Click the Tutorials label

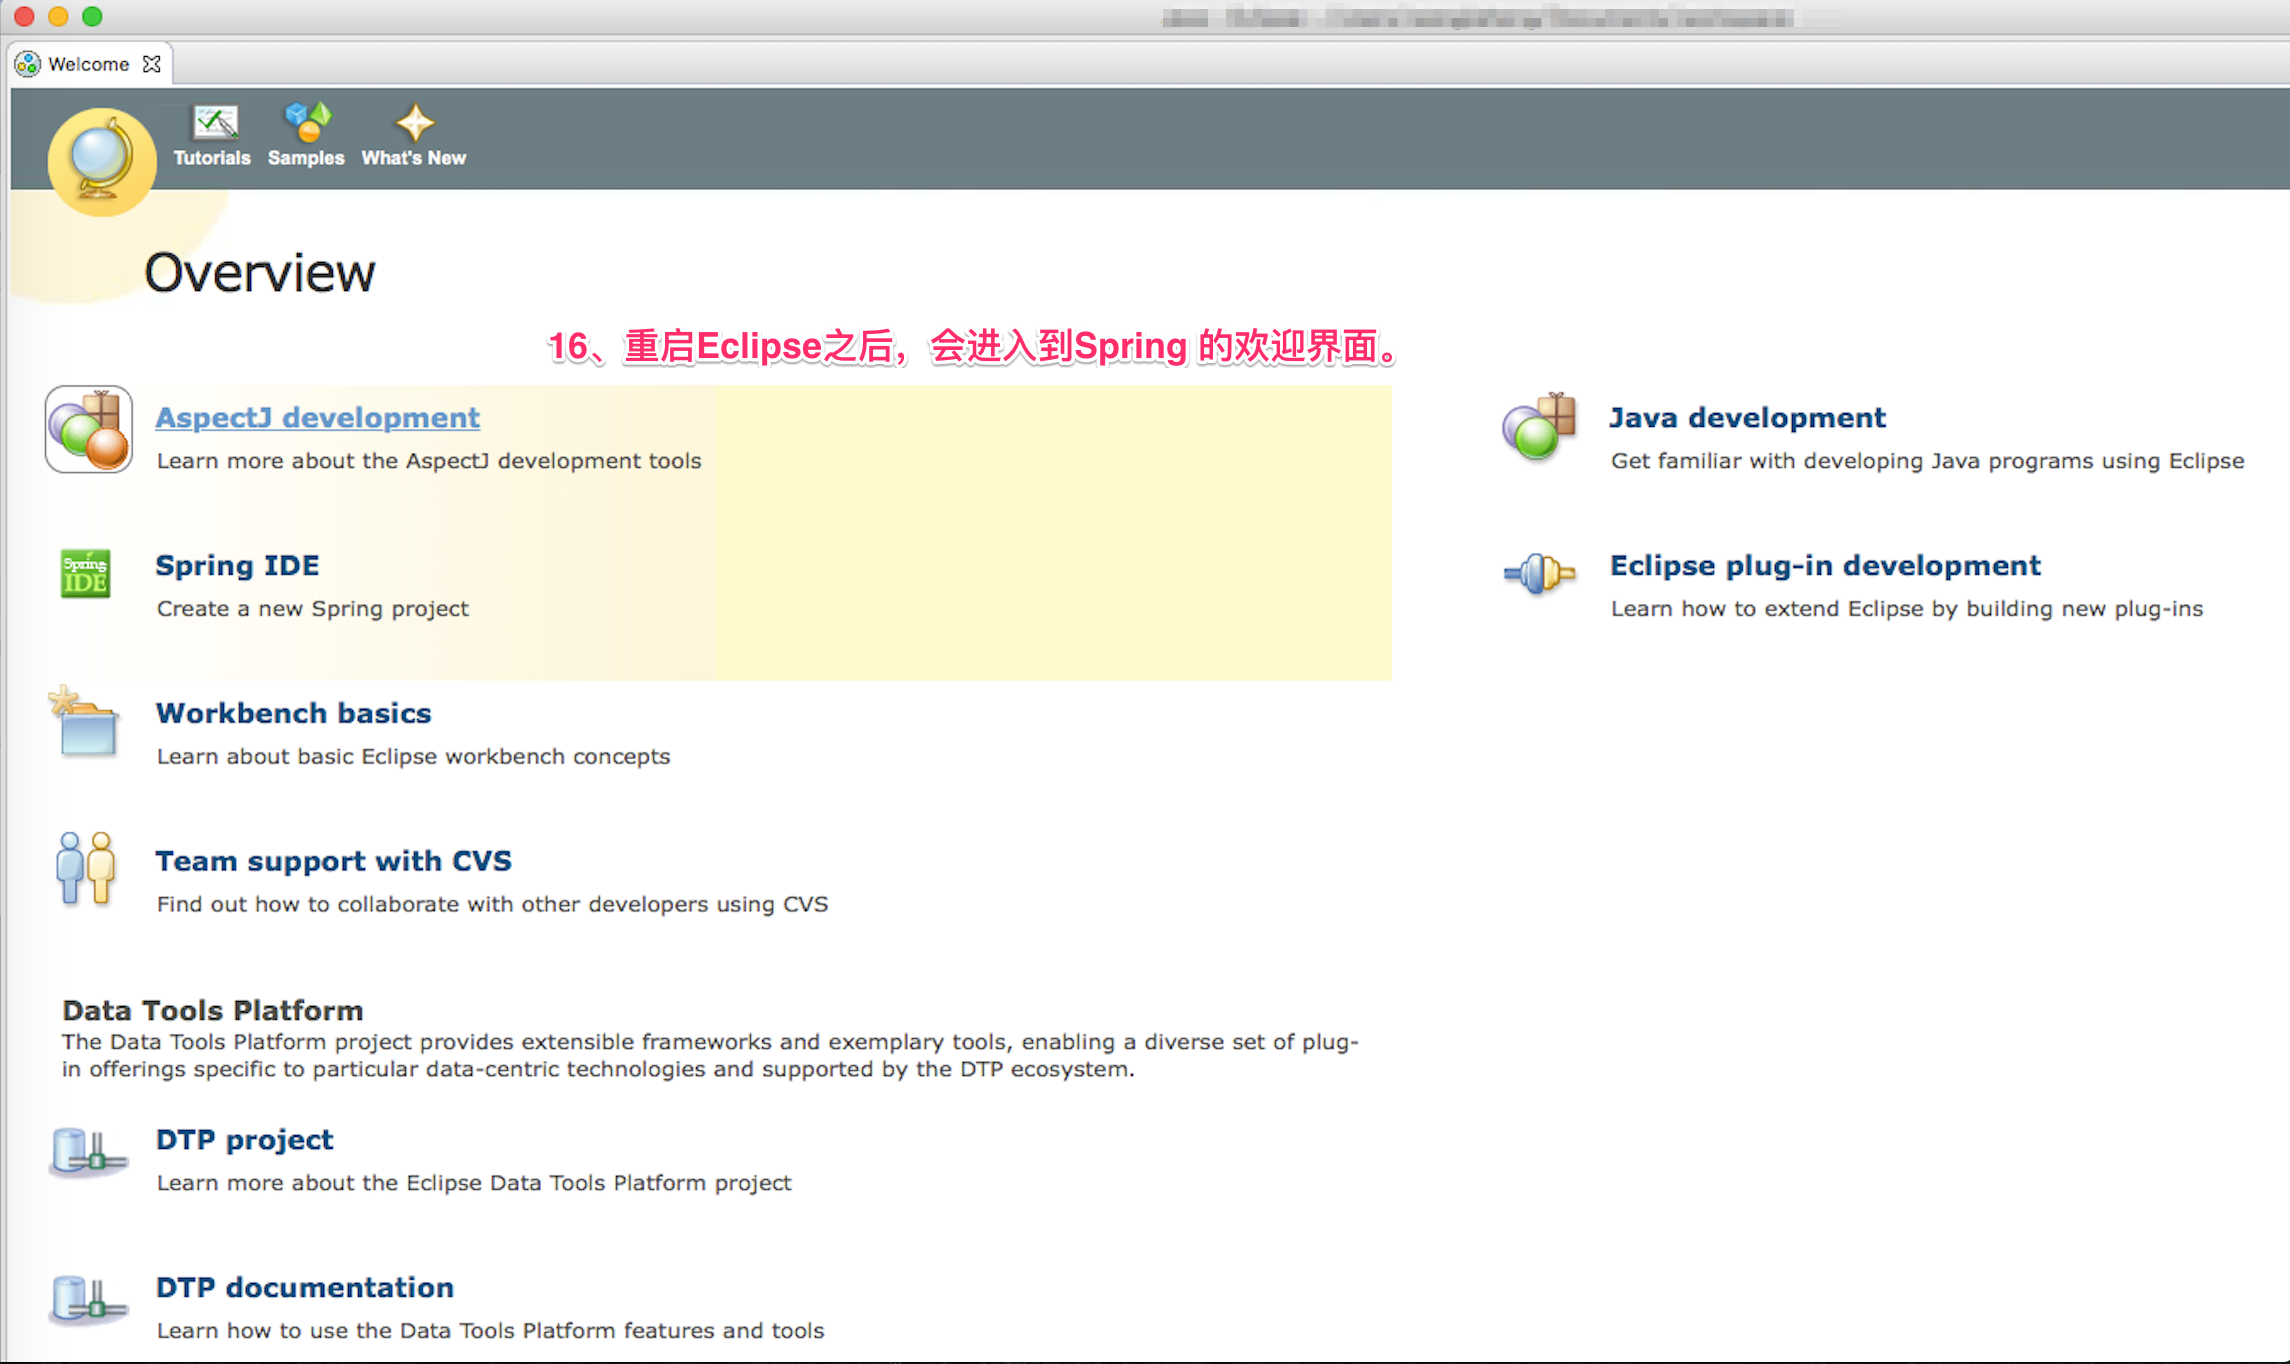tap(212, 158)
